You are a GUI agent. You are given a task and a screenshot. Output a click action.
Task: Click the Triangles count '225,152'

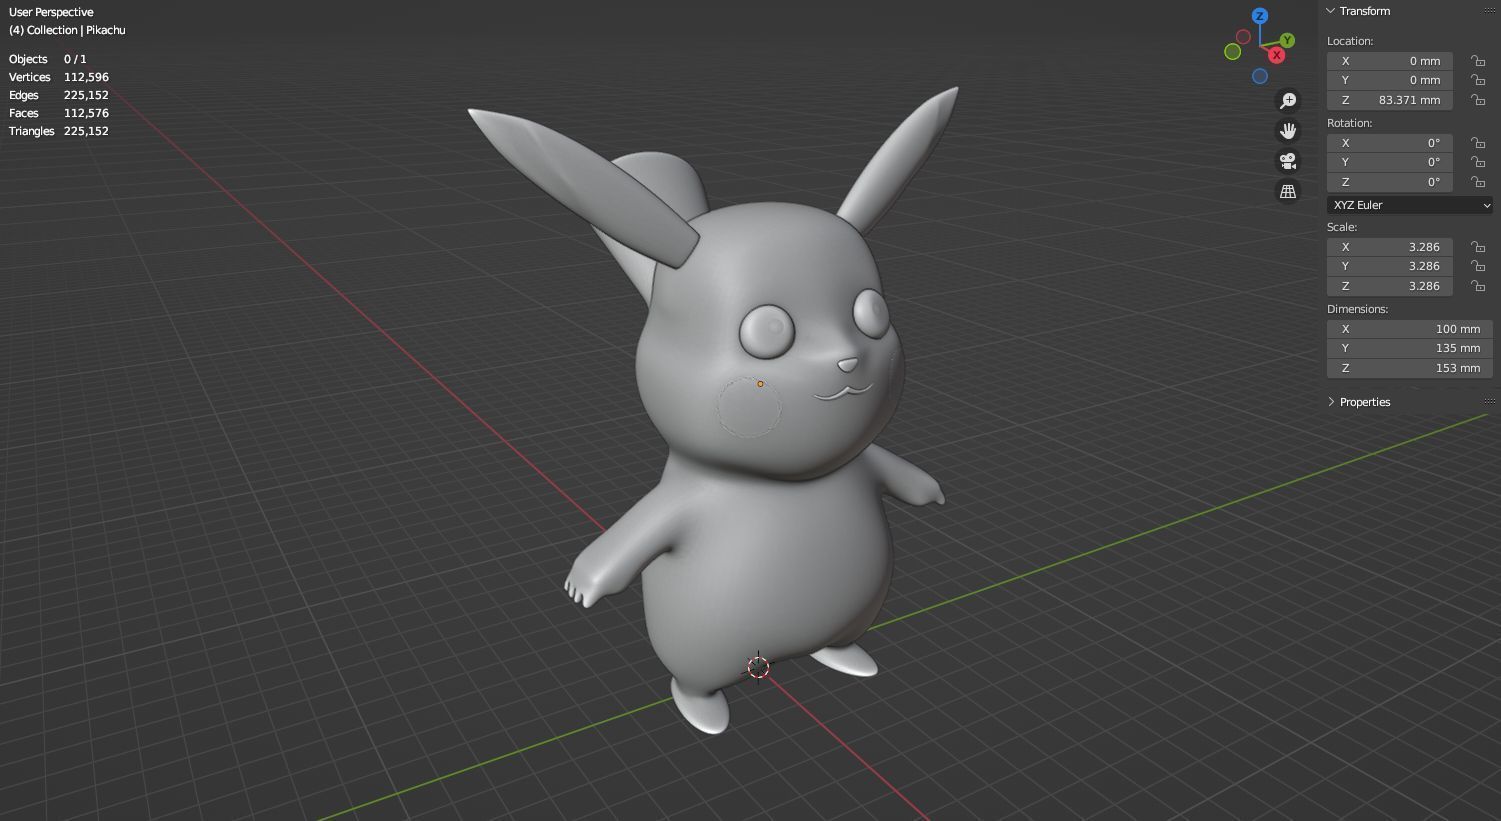(x=86, y=131)
